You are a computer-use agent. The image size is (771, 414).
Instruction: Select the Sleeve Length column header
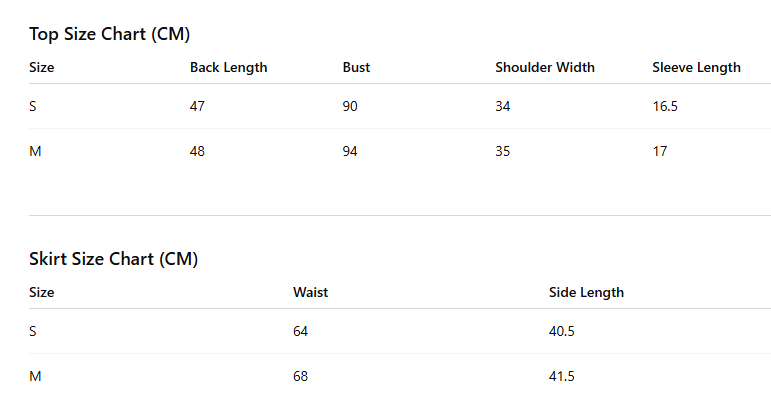696,67
